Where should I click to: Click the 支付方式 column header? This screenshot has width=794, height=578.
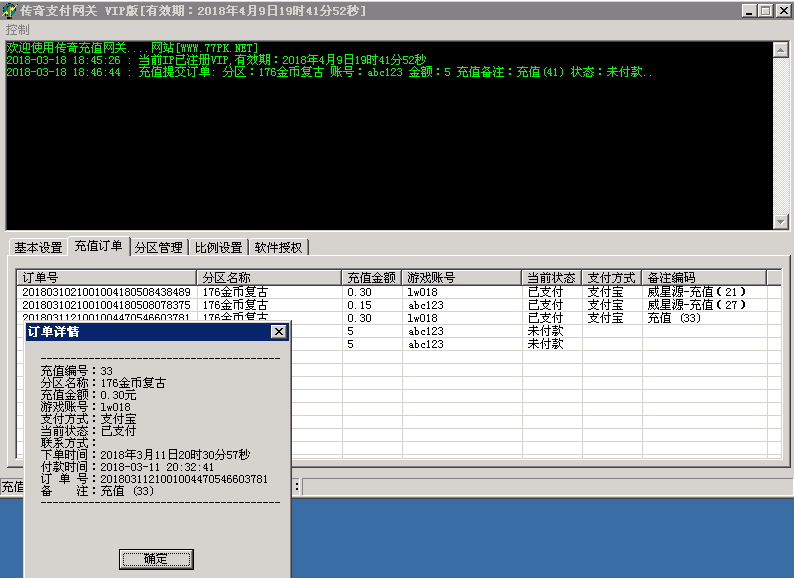[x=611, y=278]
